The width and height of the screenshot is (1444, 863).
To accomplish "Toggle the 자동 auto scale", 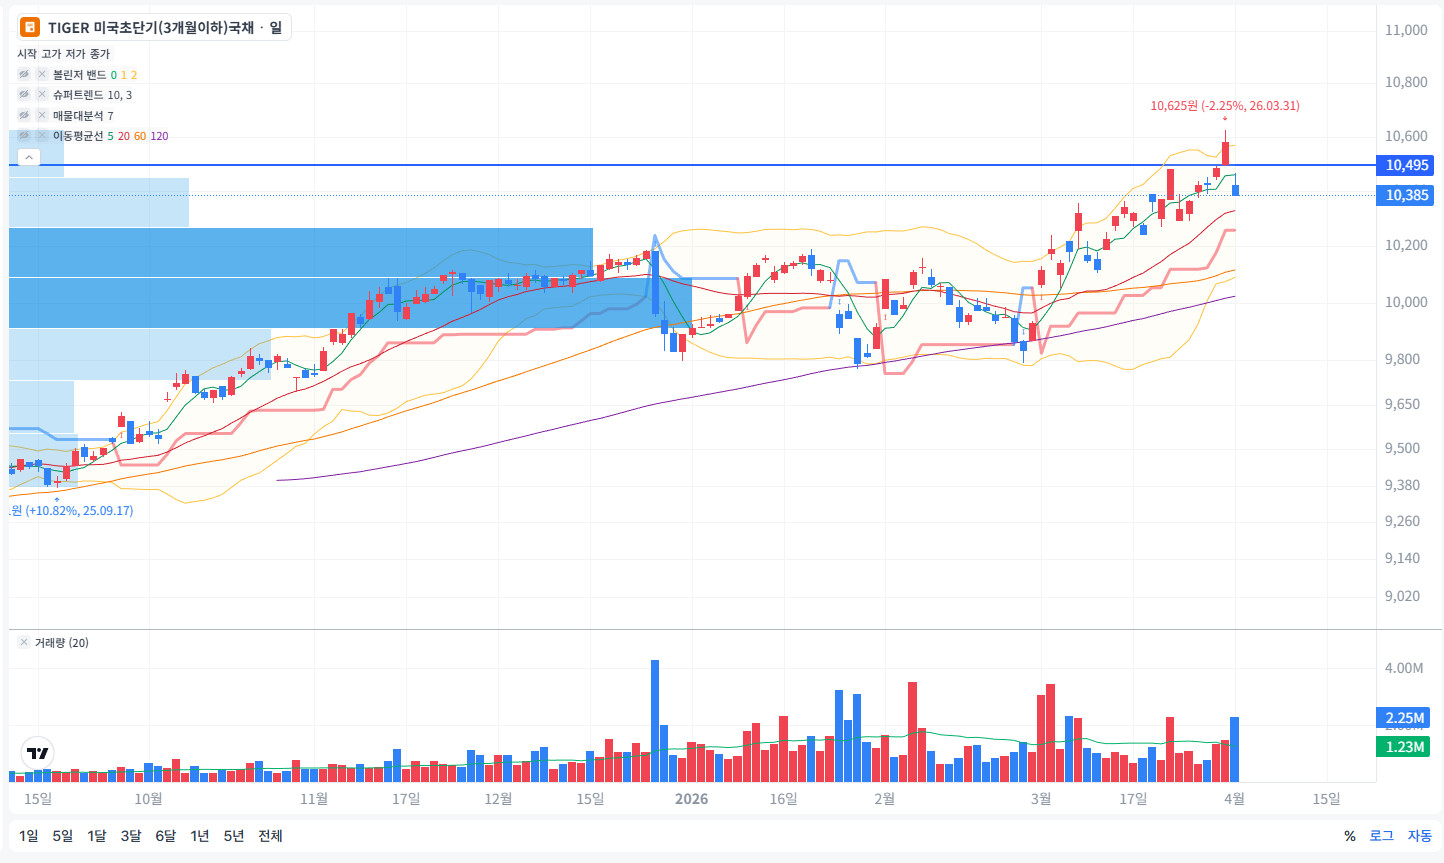I will point(1420,836).
